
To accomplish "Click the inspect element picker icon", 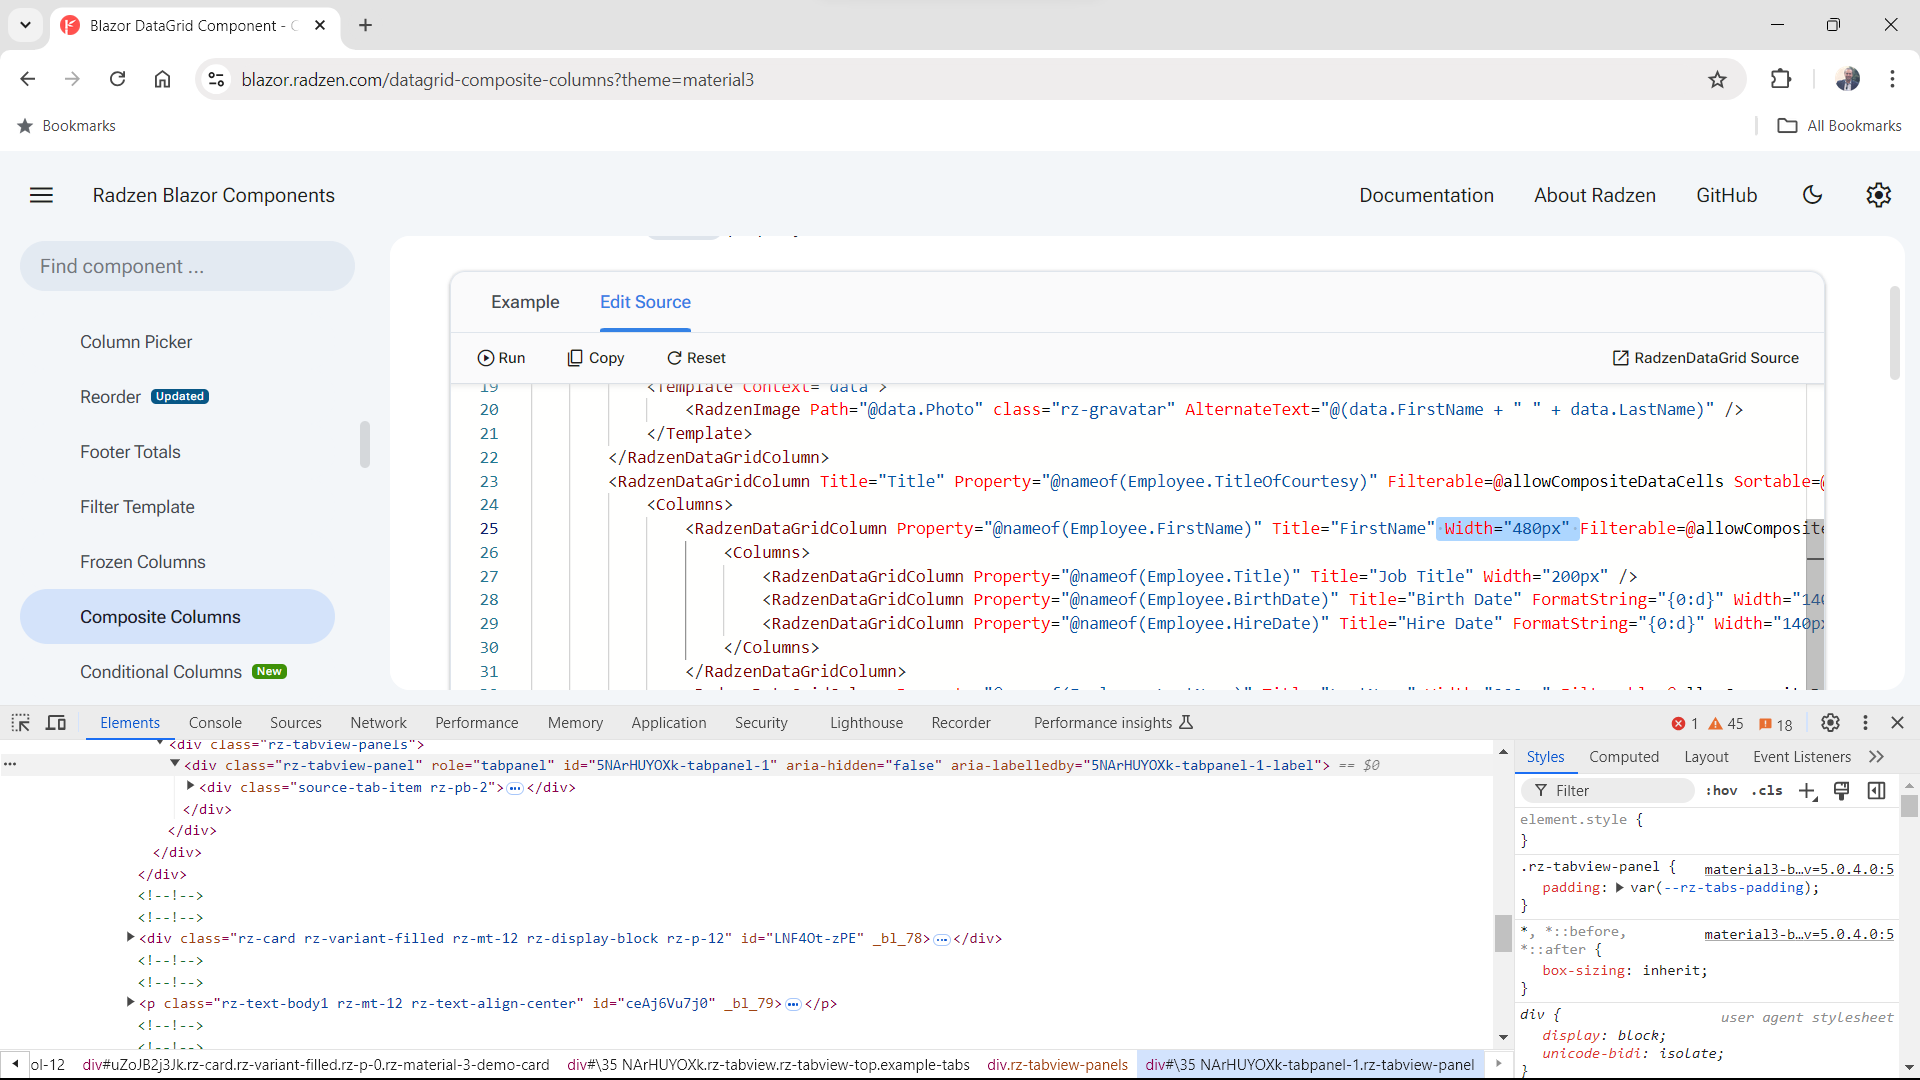I will [x=20, y=723].
